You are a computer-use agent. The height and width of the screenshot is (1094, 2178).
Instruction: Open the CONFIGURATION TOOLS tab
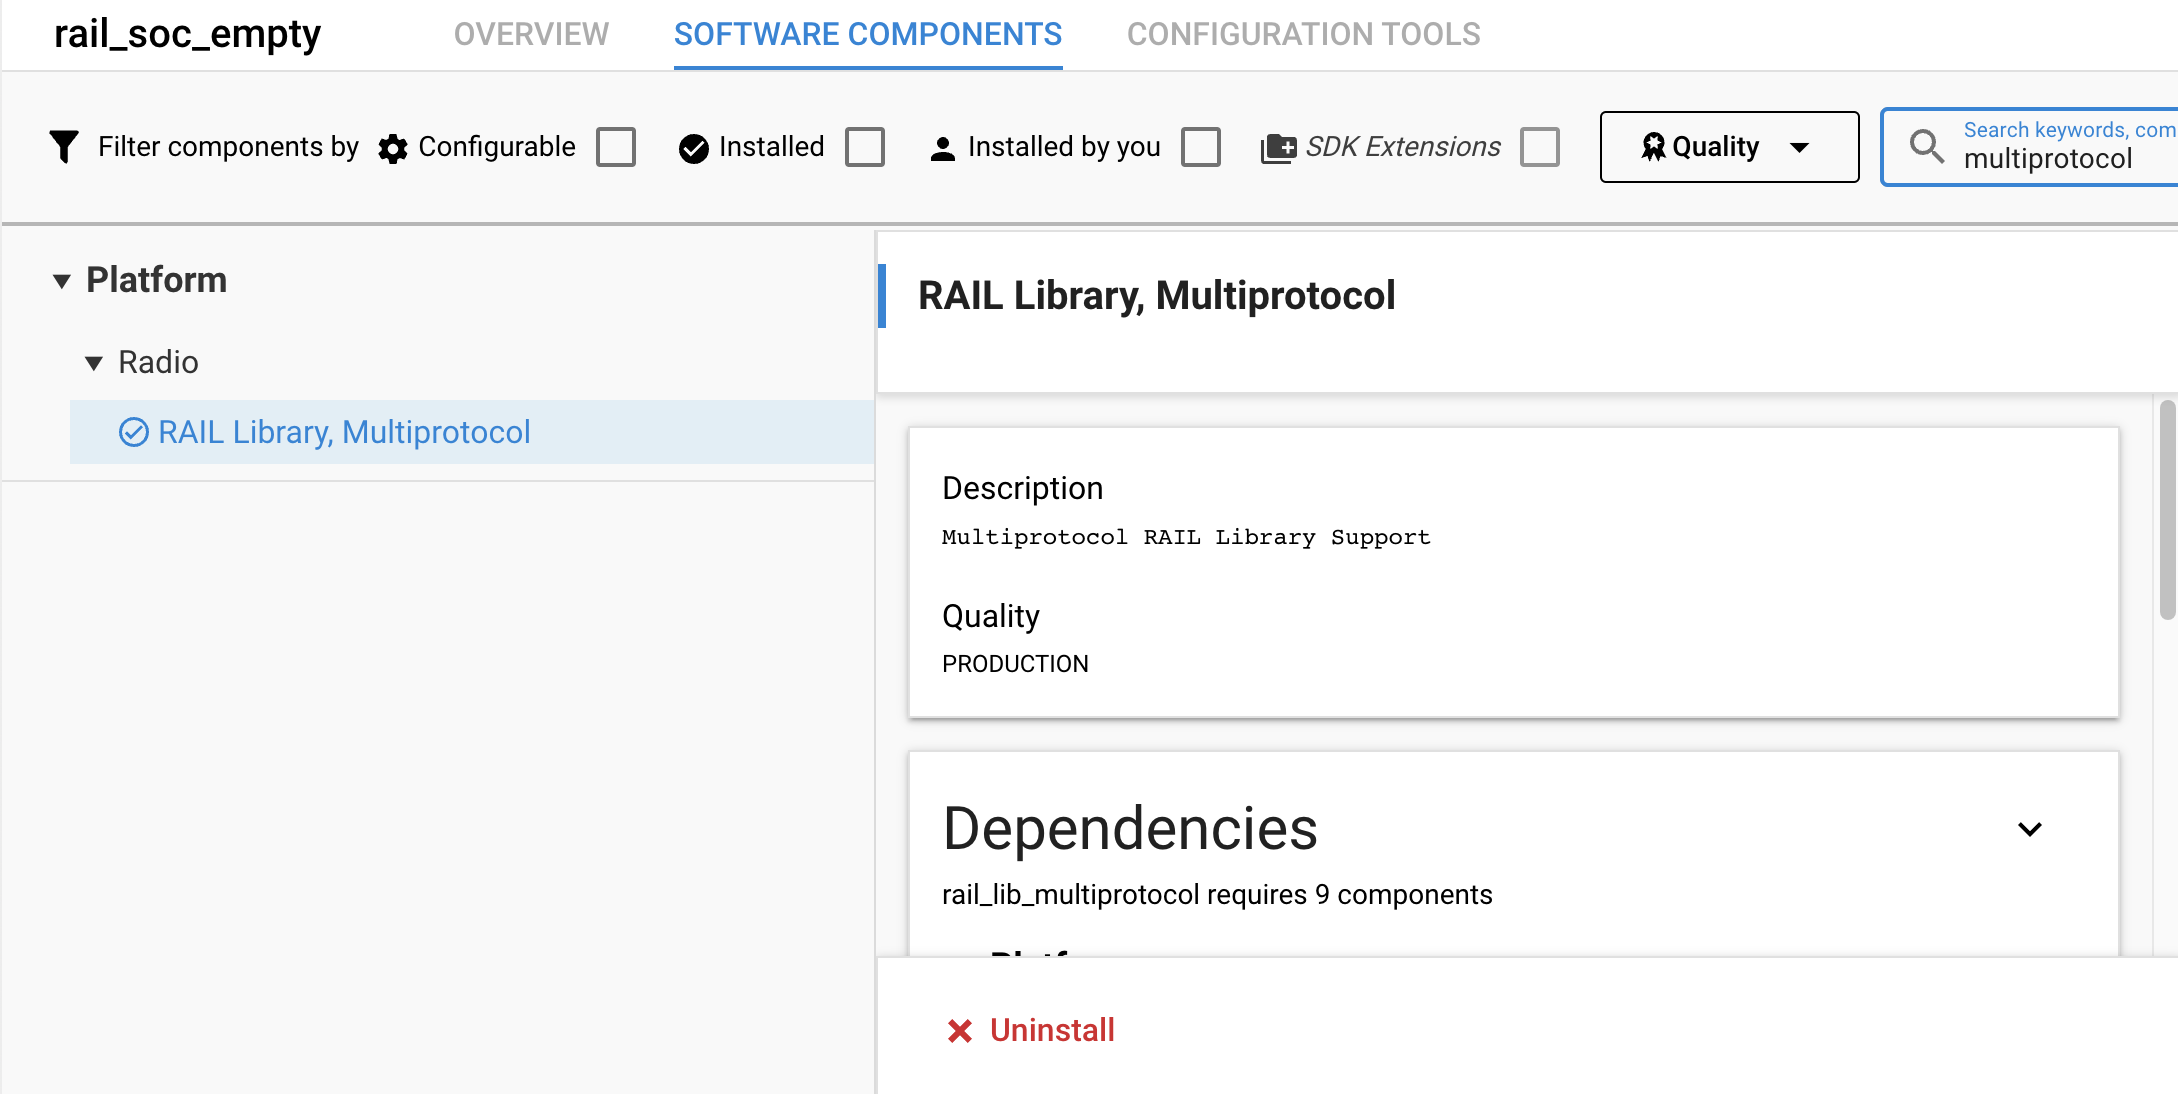(1302, 34)
